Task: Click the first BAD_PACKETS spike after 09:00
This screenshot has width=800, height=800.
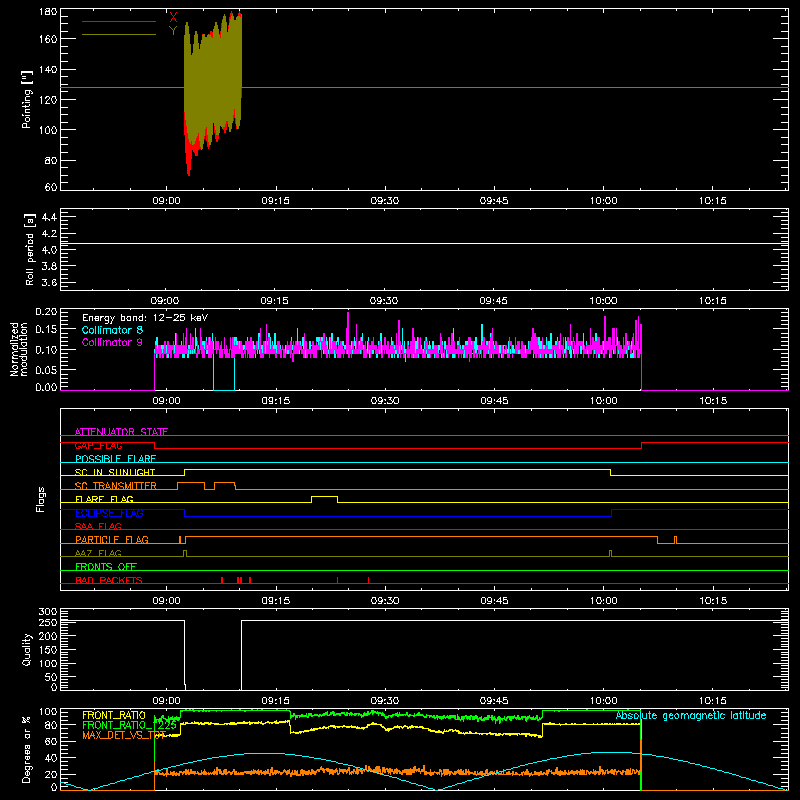Action: 222,580
